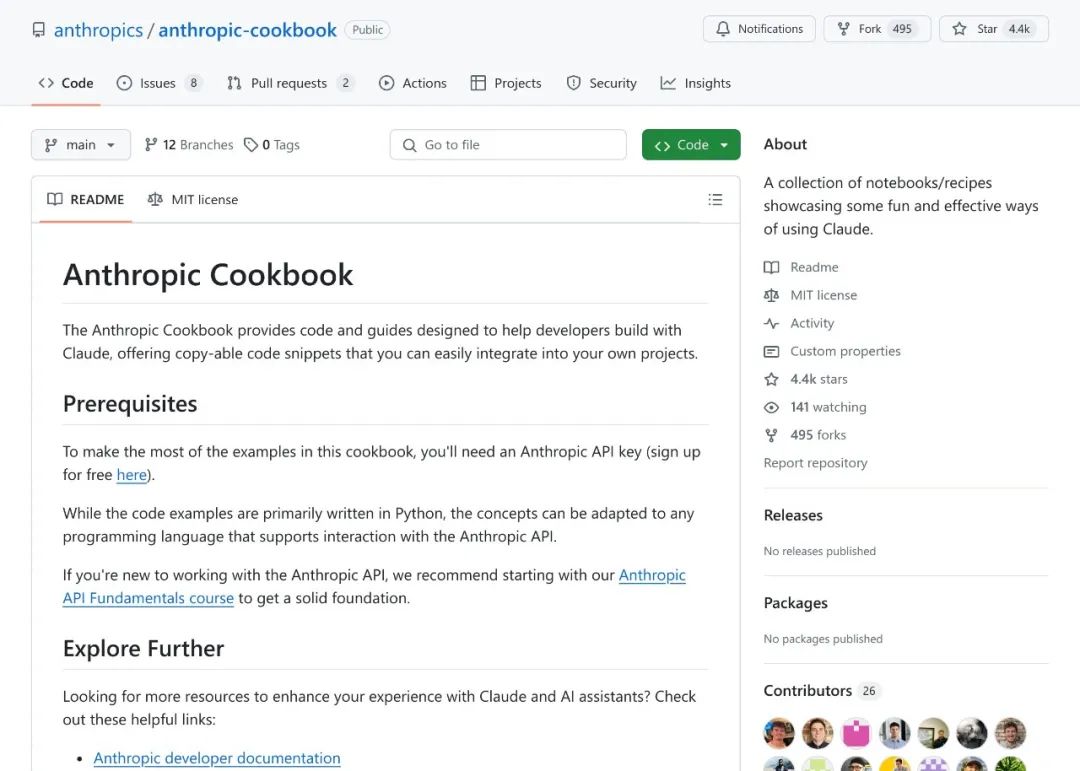Click the 'here' sign up link
Screen dimensions: 1080x771
[132, 475]
